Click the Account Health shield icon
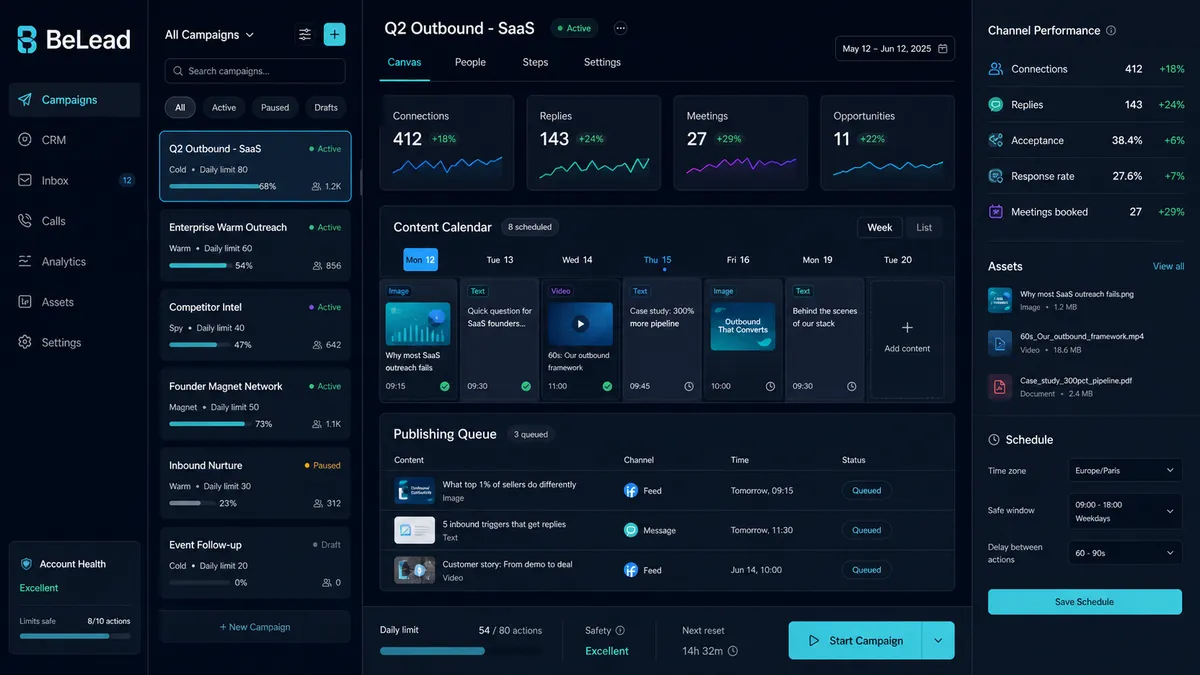 [x=27, y=564]
